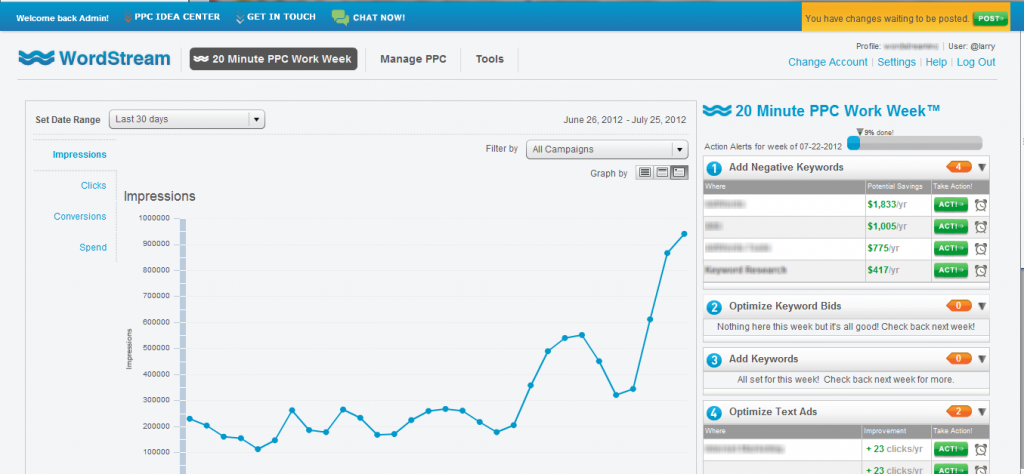This screenshot has height=474, width=1024.
Task: Open the Help link
Action: point(936,62)
